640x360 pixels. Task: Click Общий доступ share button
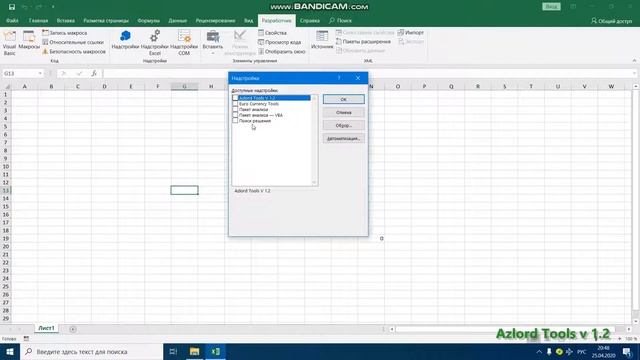(x=611, y=21)
